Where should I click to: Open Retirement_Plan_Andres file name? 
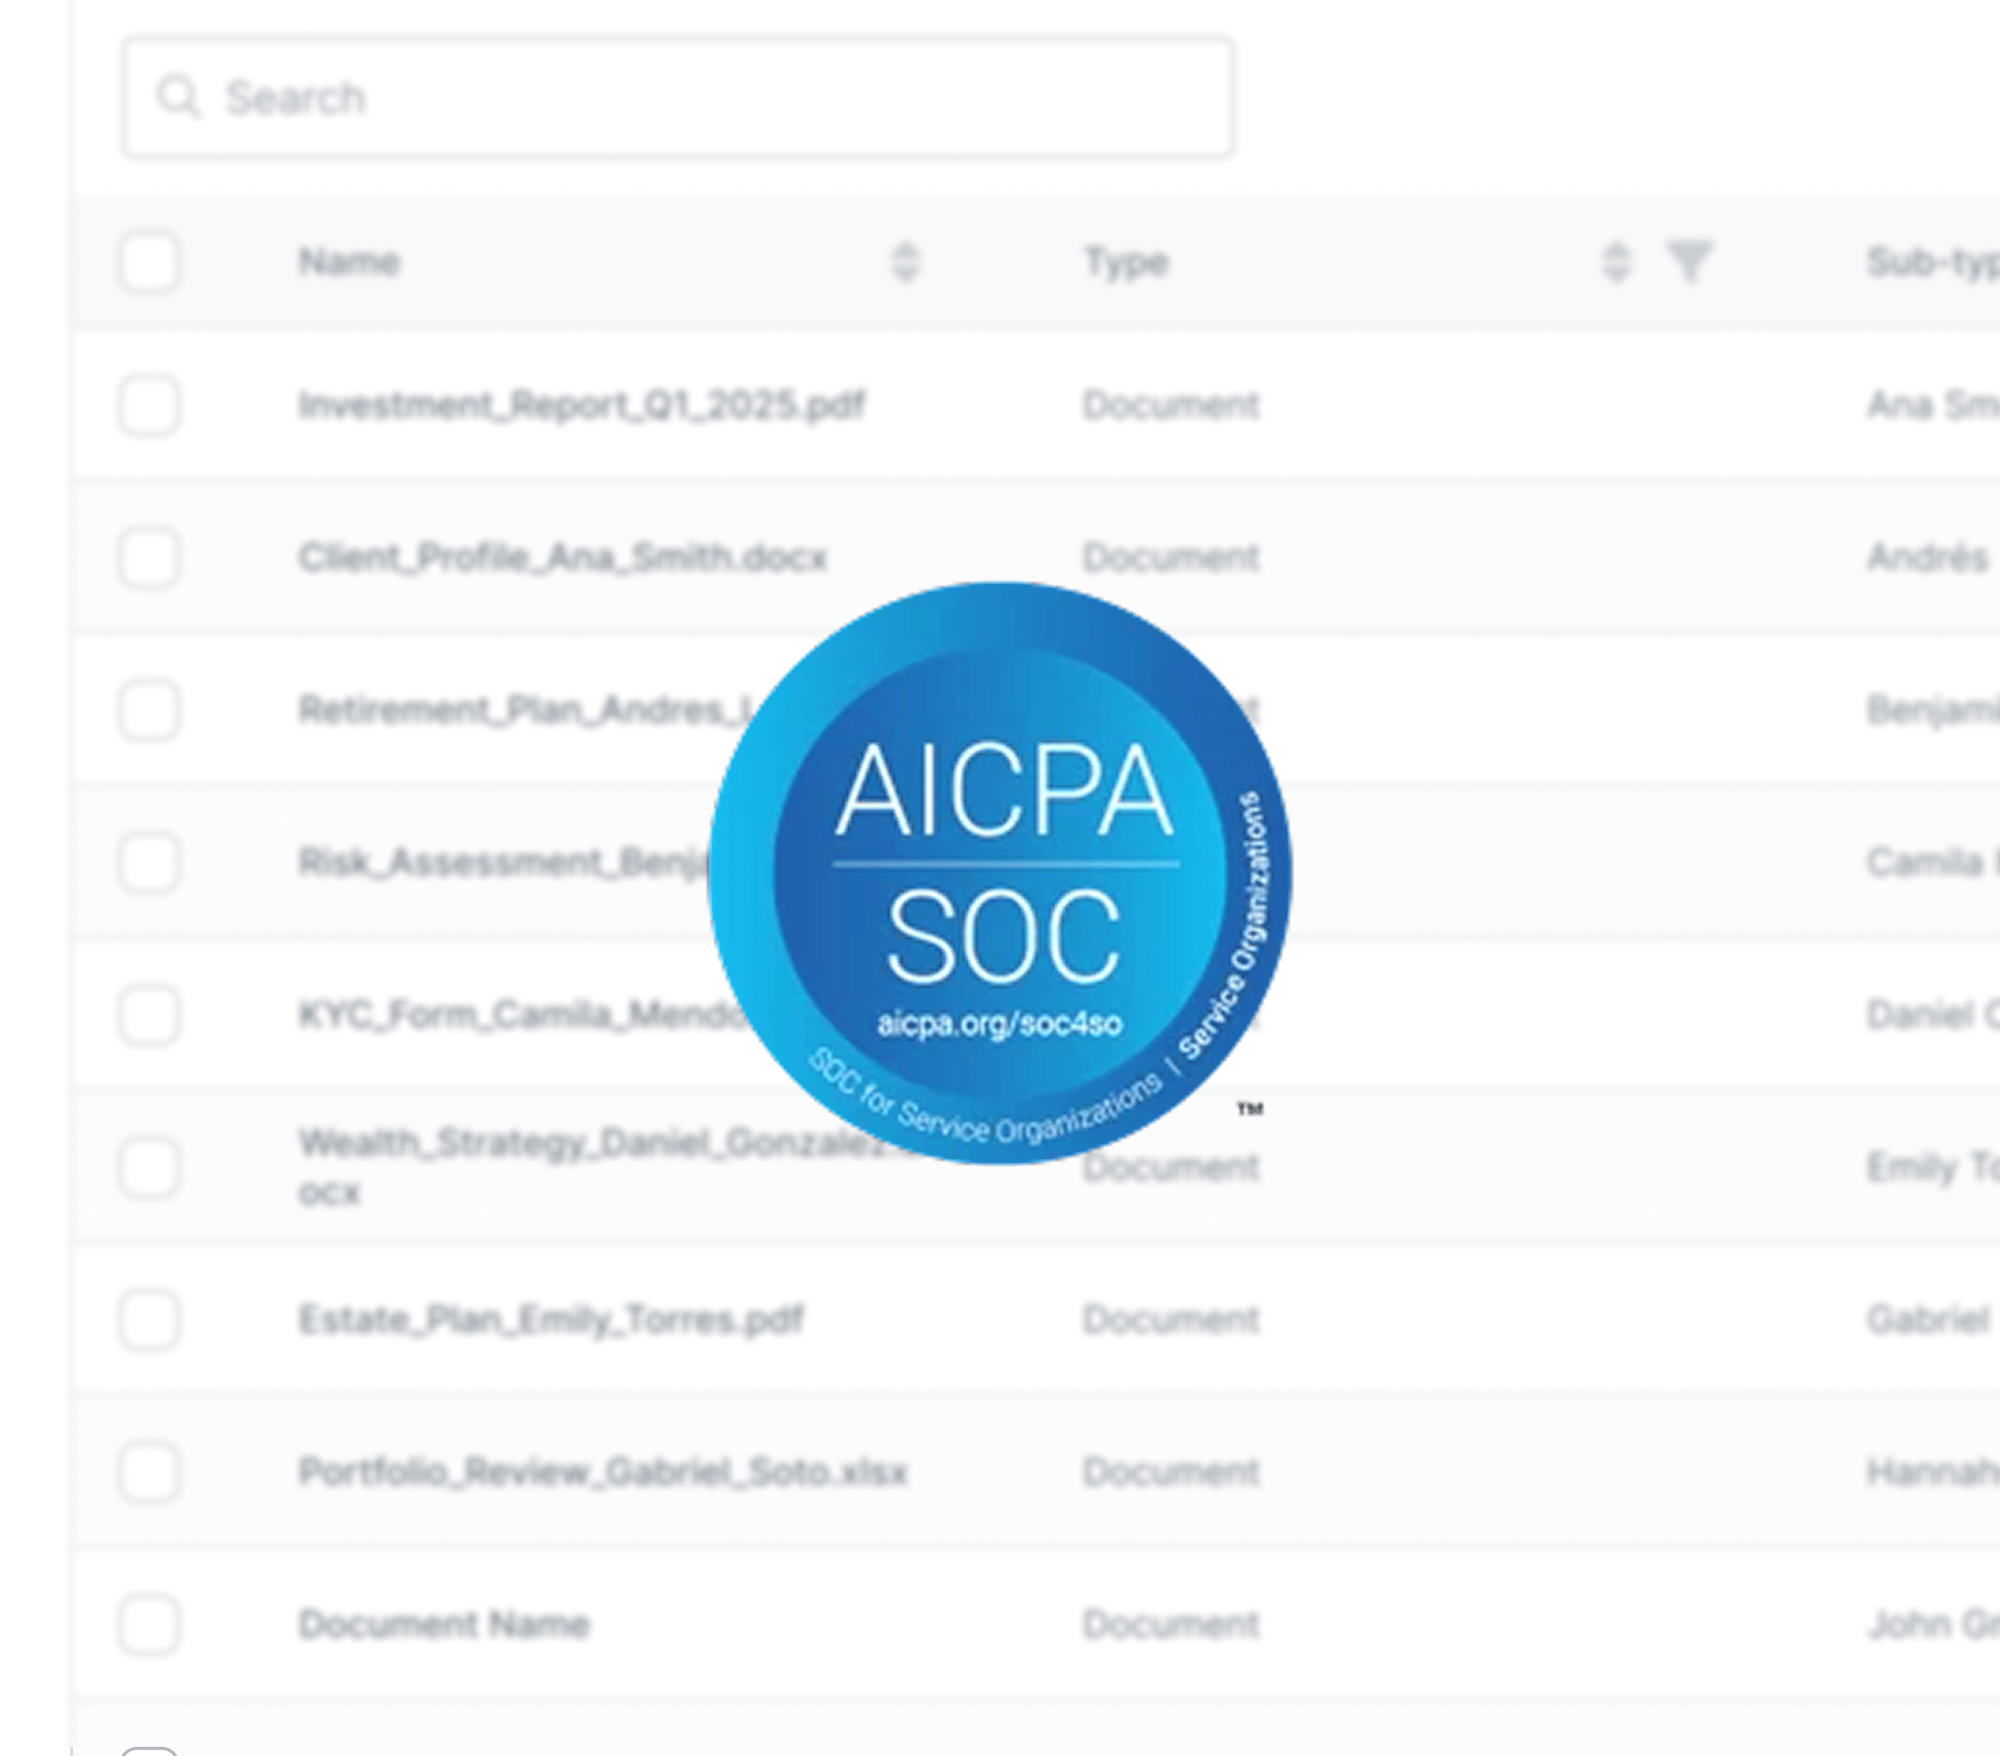coord(524,710)
